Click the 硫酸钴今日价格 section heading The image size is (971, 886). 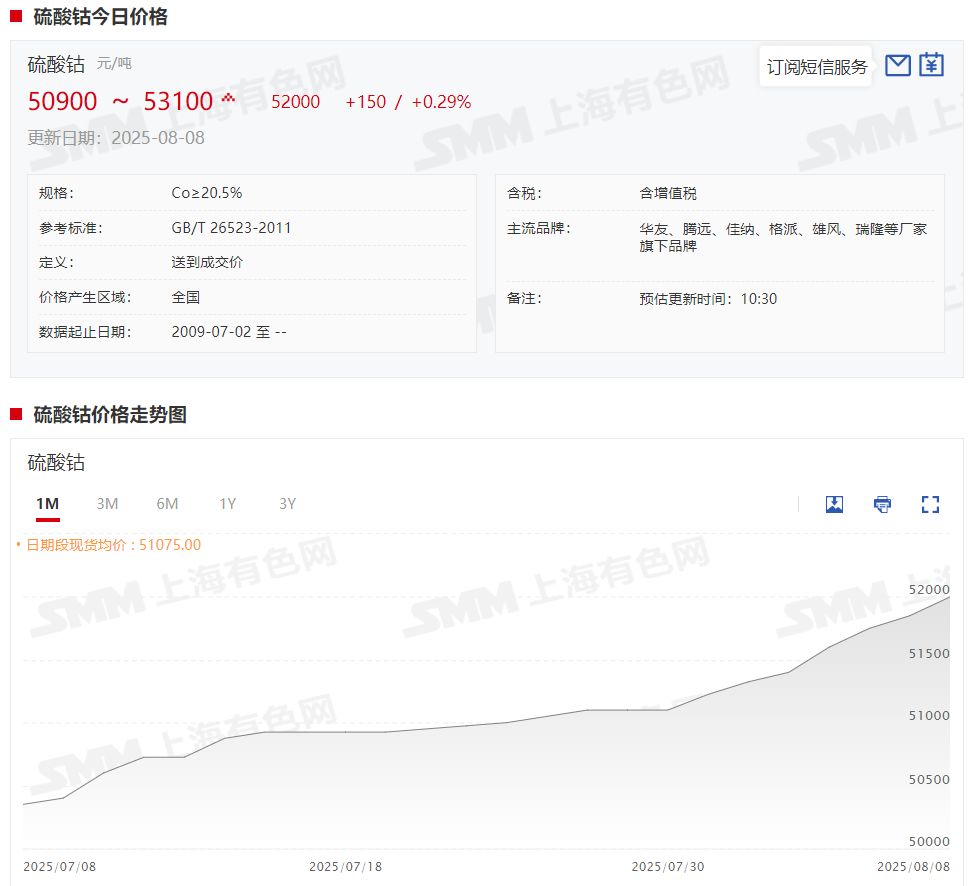[x=100, y=16]
